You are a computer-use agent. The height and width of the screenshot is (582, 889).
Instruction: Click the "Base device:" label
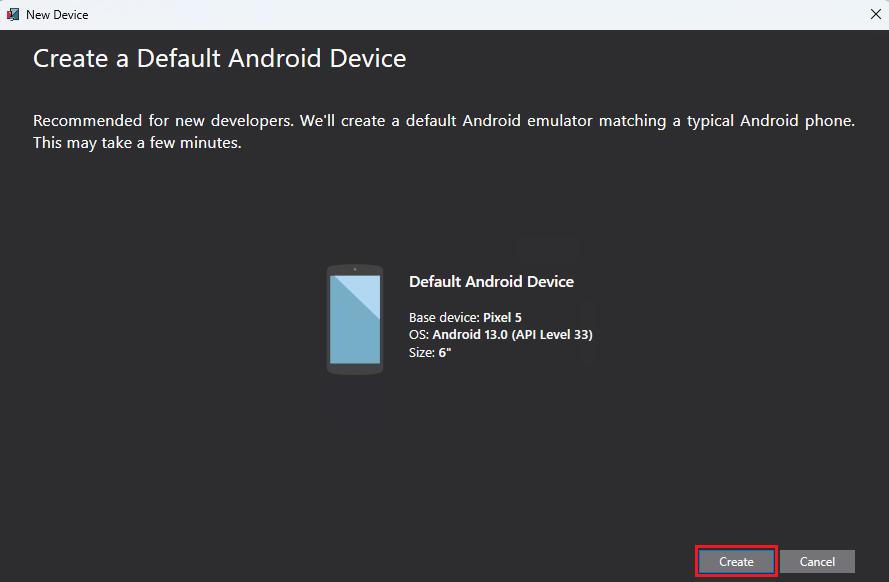444,317
